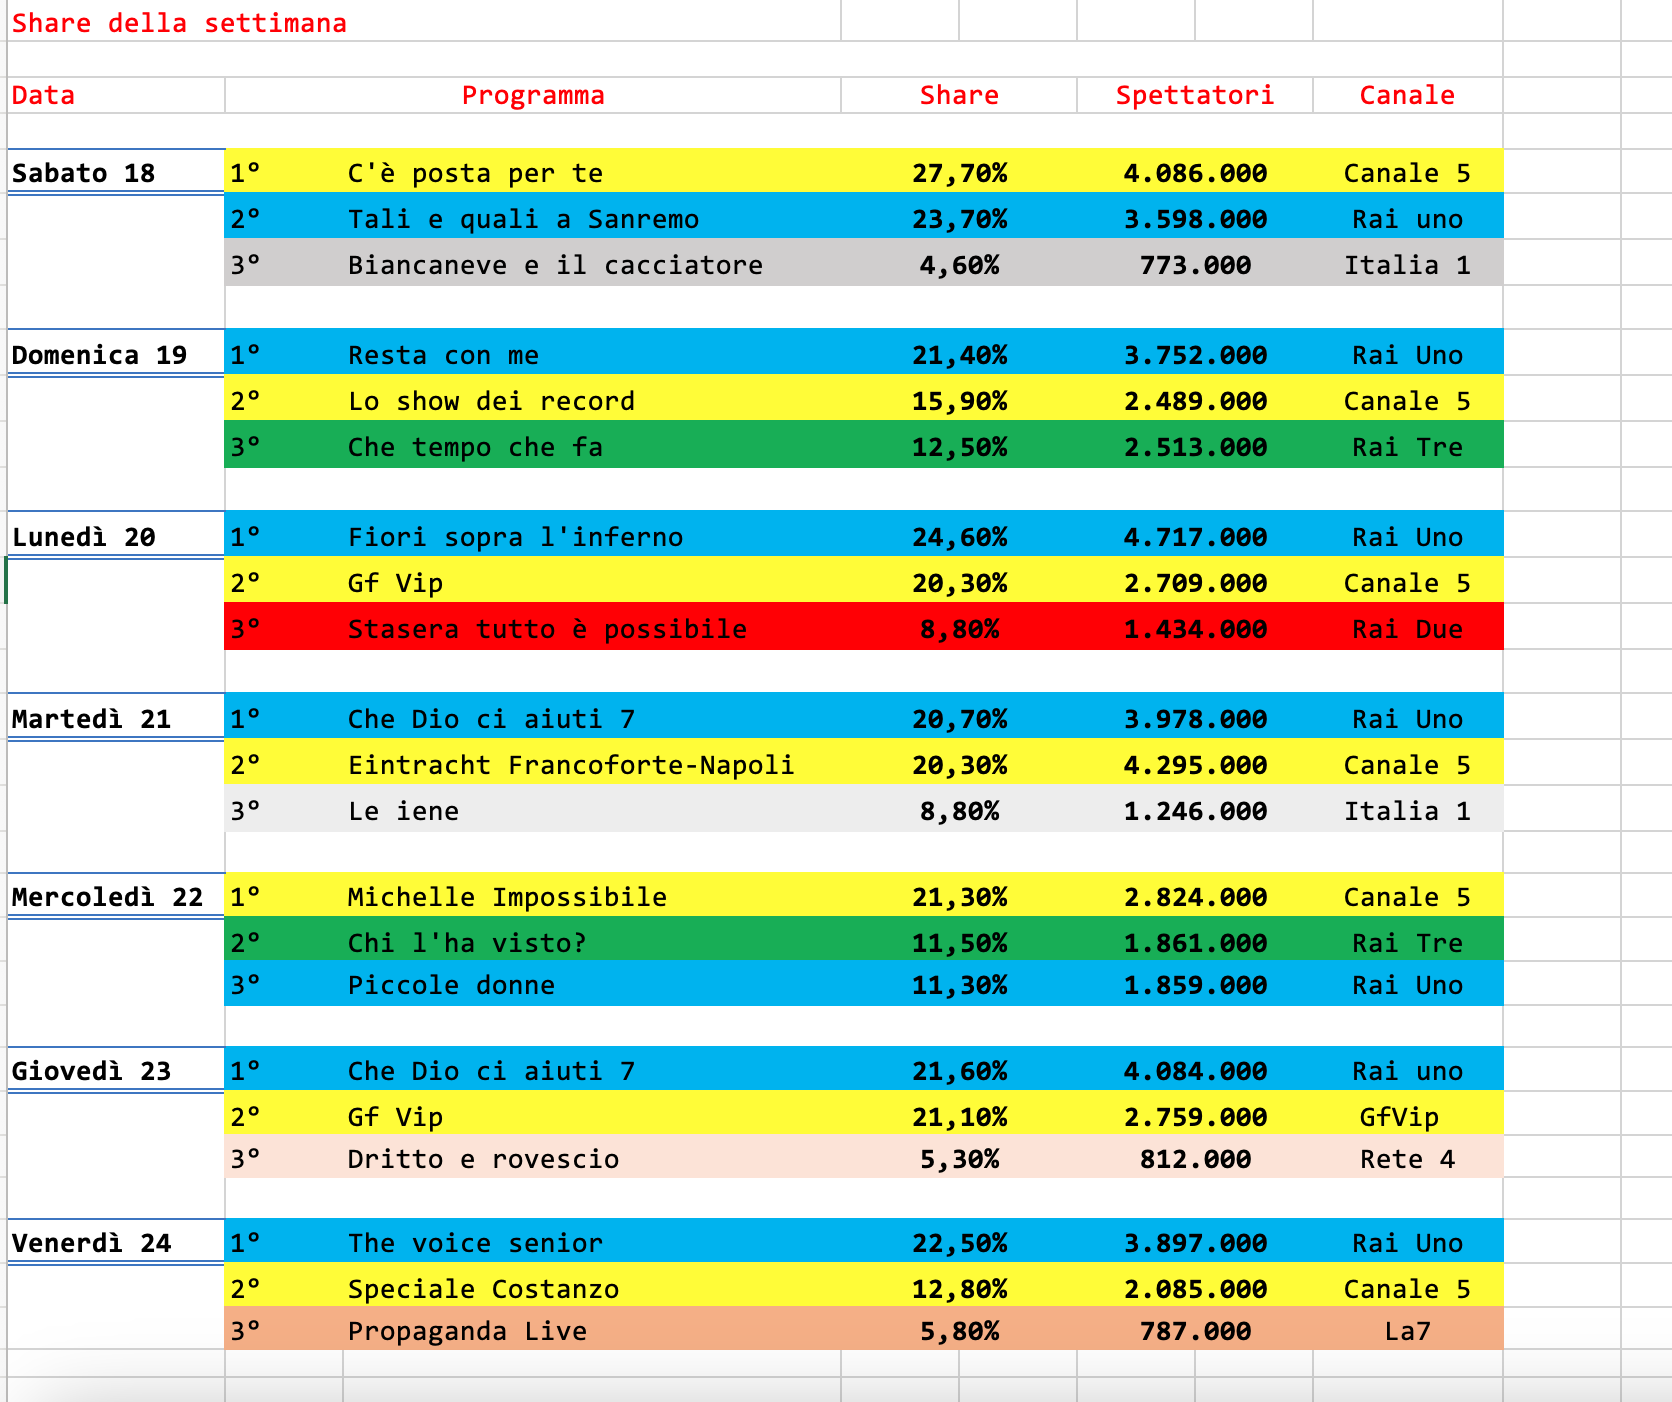Screen dimensions: 1672x1402
Task: Click the 'La7' channel cell
Action: [1406, 1331]
